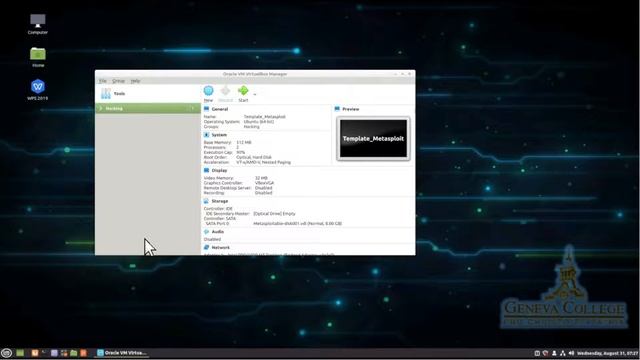
Task: Click the VBoxVGA graphics controller value
Action: [264, 183]
